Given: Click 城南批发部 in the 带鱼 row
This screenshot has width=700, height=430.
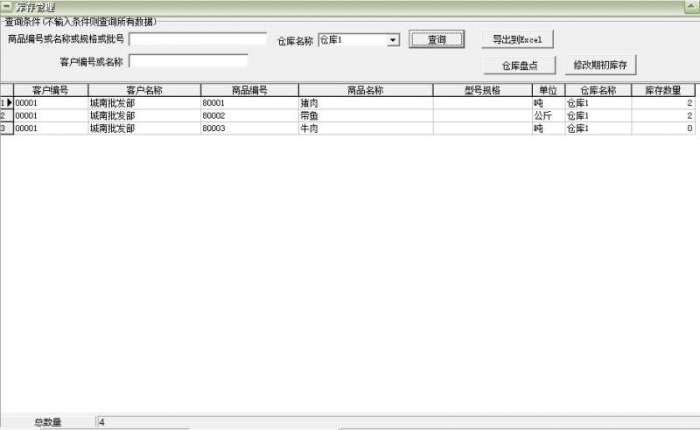Looking at the screenshot, I should (144, 116).
